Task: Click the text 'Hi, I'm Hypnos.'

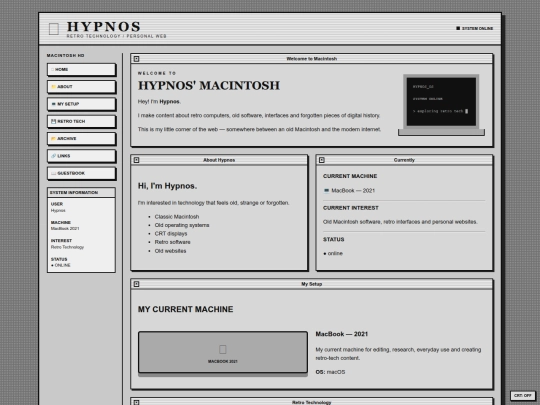Action: coord(167,186)
